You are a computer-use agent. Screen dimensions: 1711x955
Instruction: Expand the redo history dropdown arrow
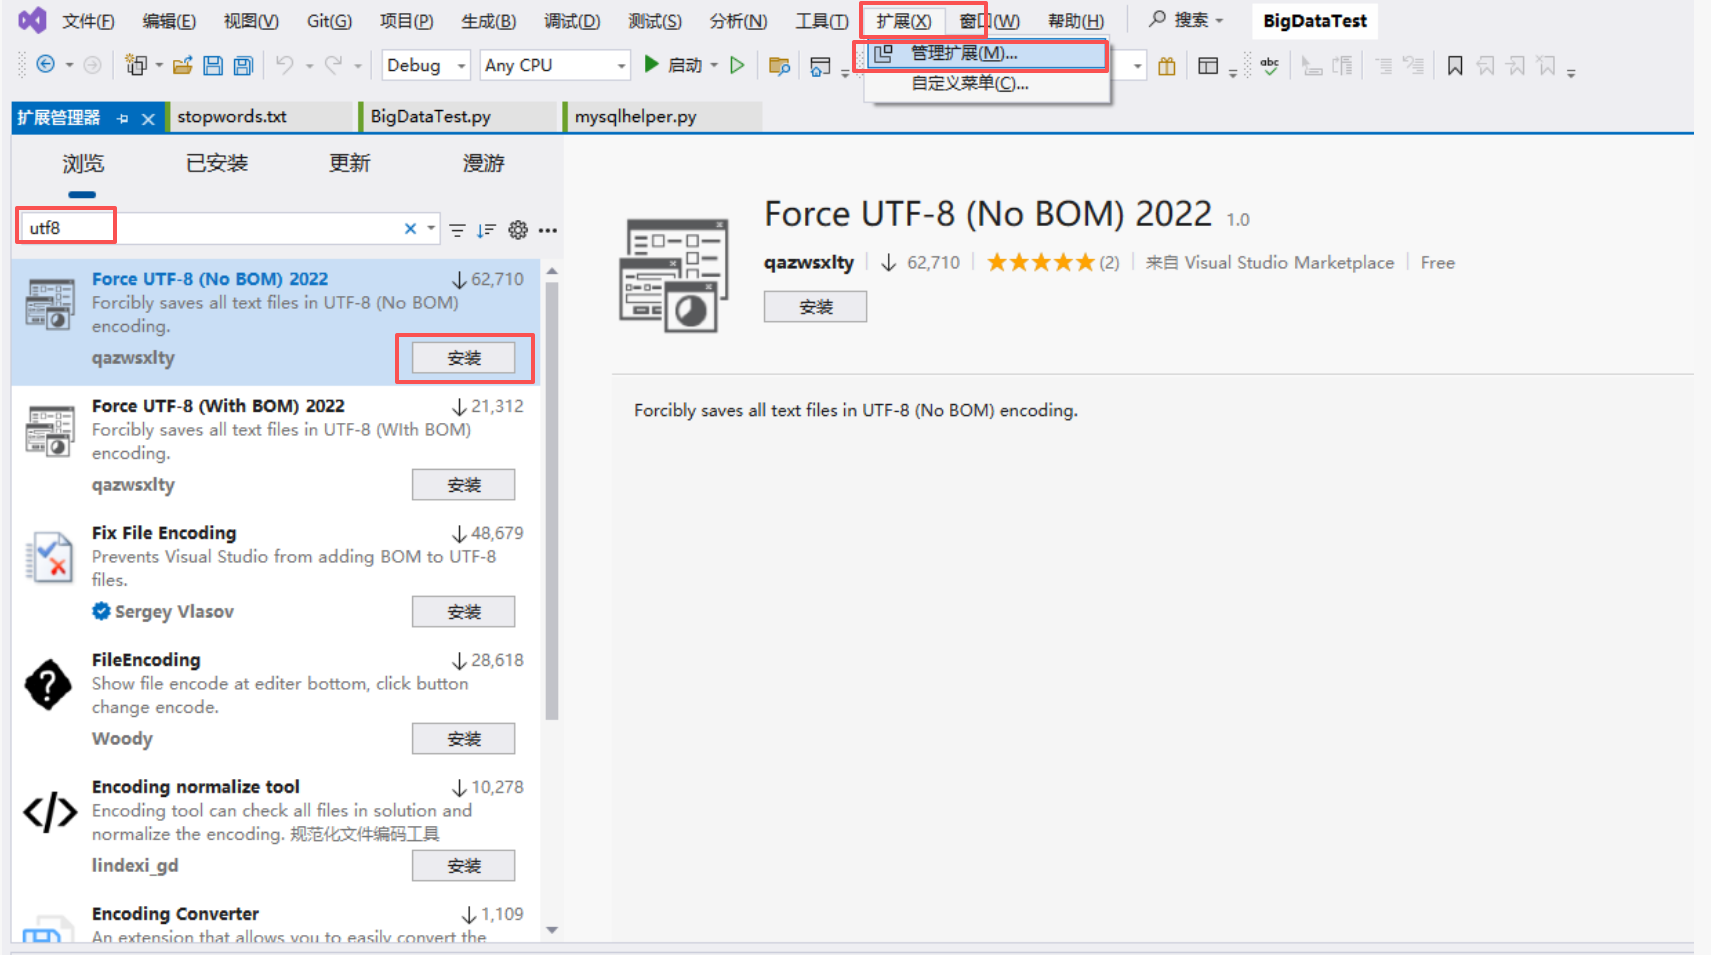[357, 66]
